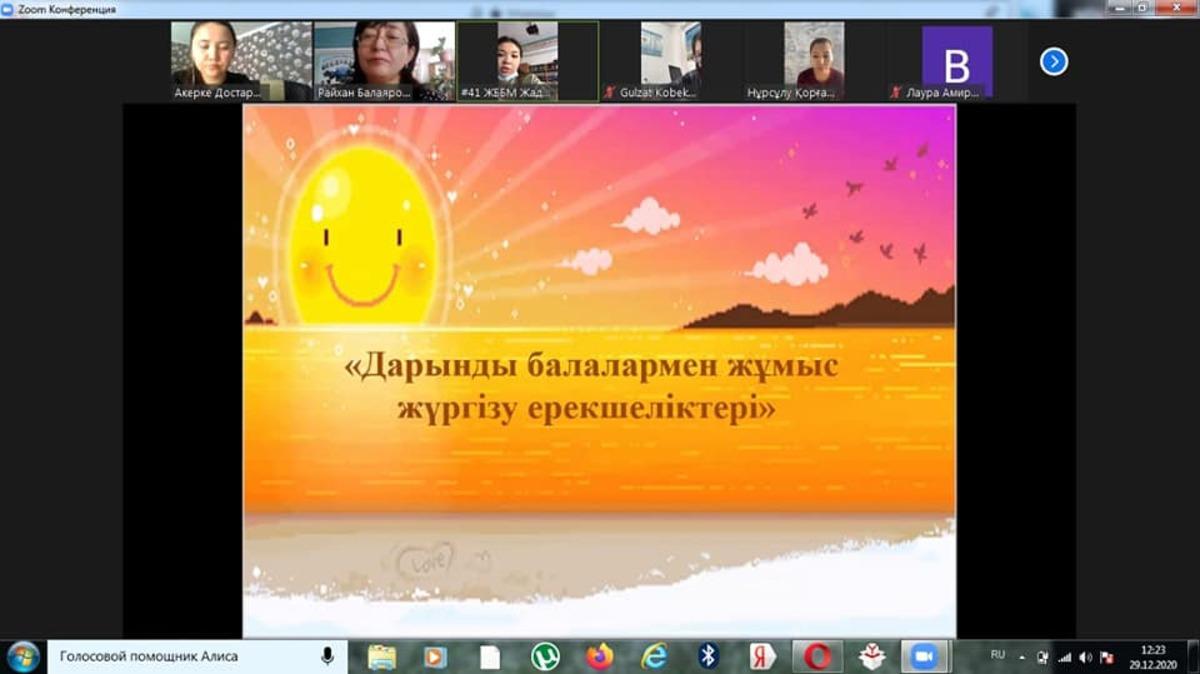
Task: Open the file explorer folder icon
Action: pos(381,657)
